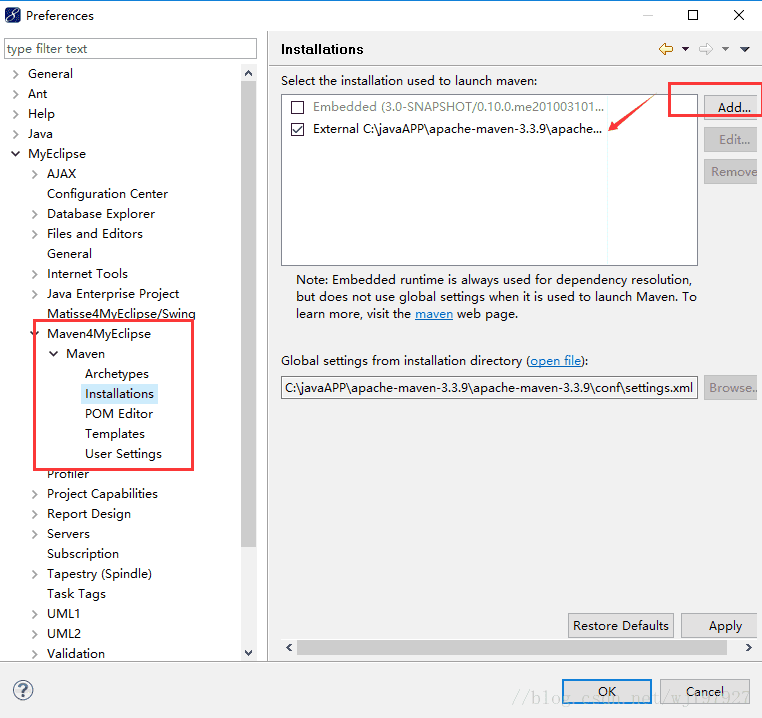762x718 pixels.
Task: Click the tree panel vertical scrollbar thumb
Action: 248,314
